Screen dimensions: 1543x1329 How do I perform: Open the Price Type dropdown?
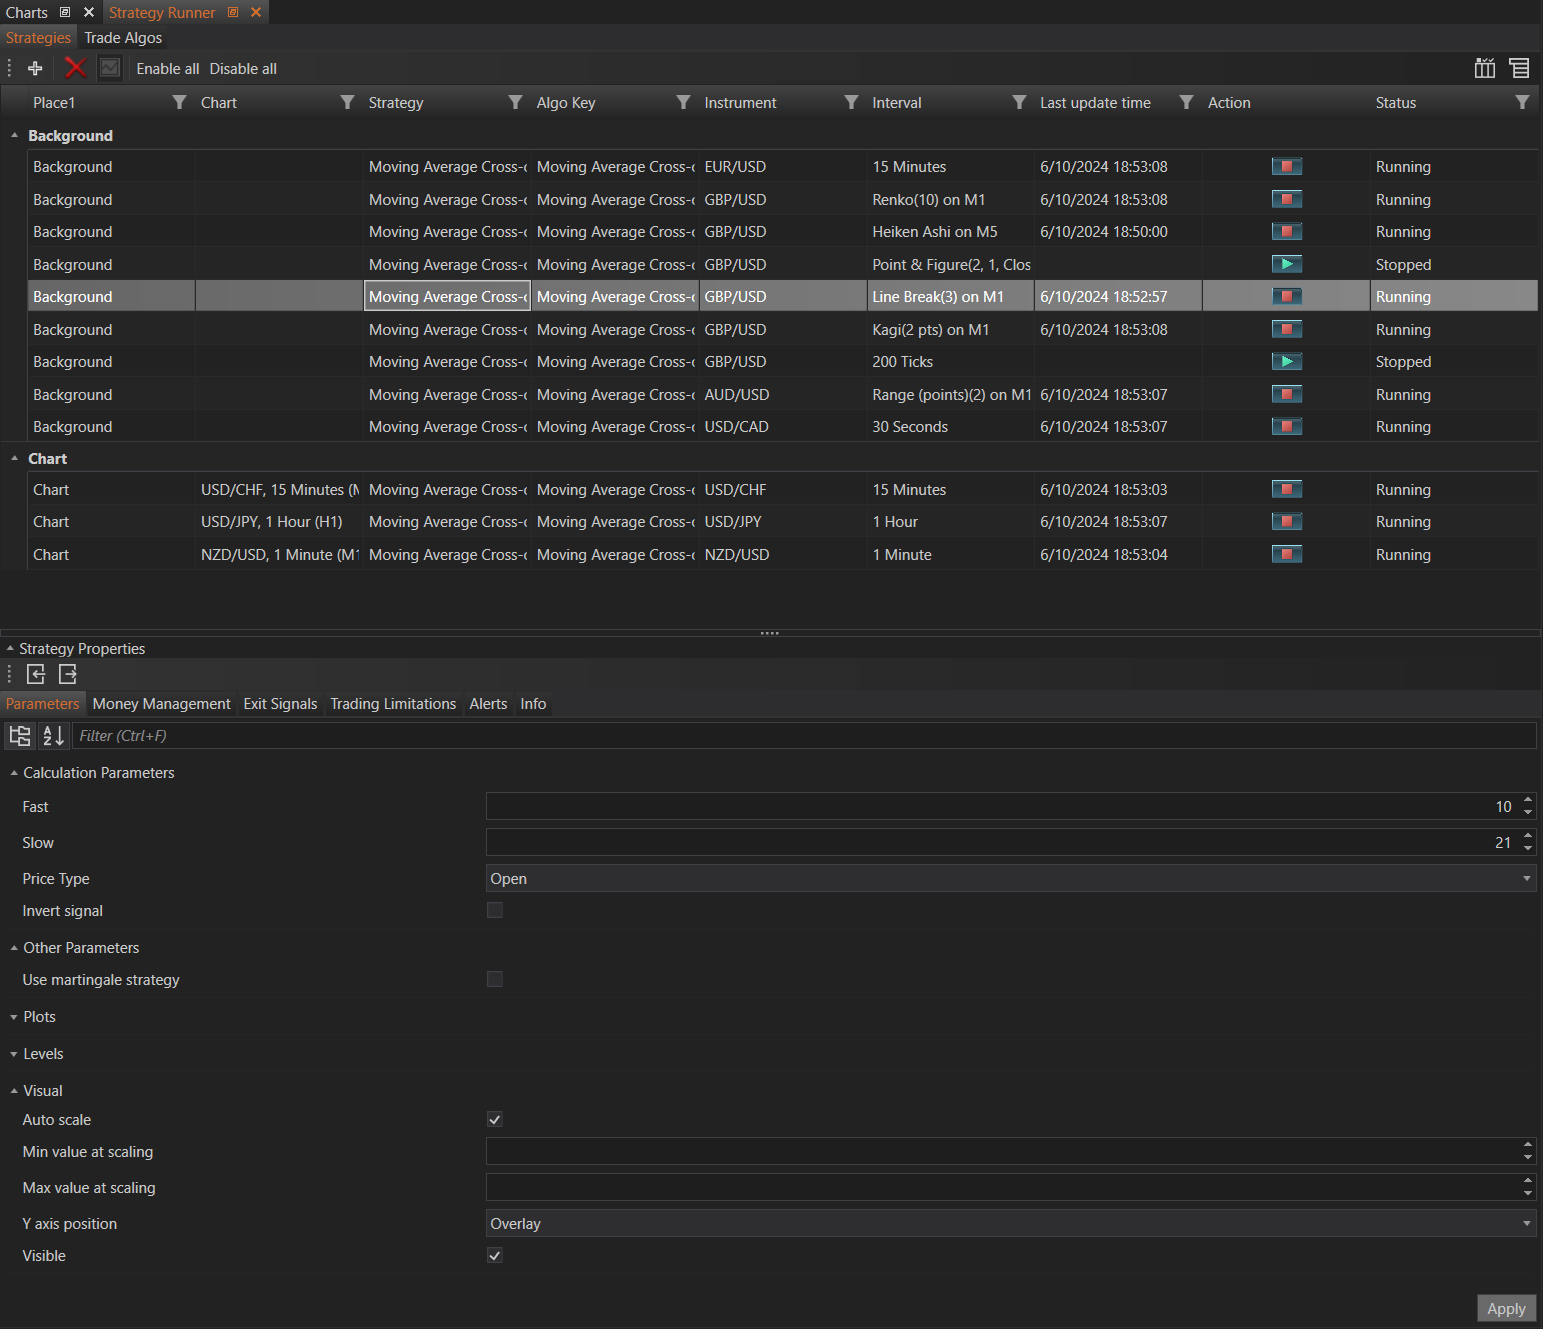point(1010,879)
